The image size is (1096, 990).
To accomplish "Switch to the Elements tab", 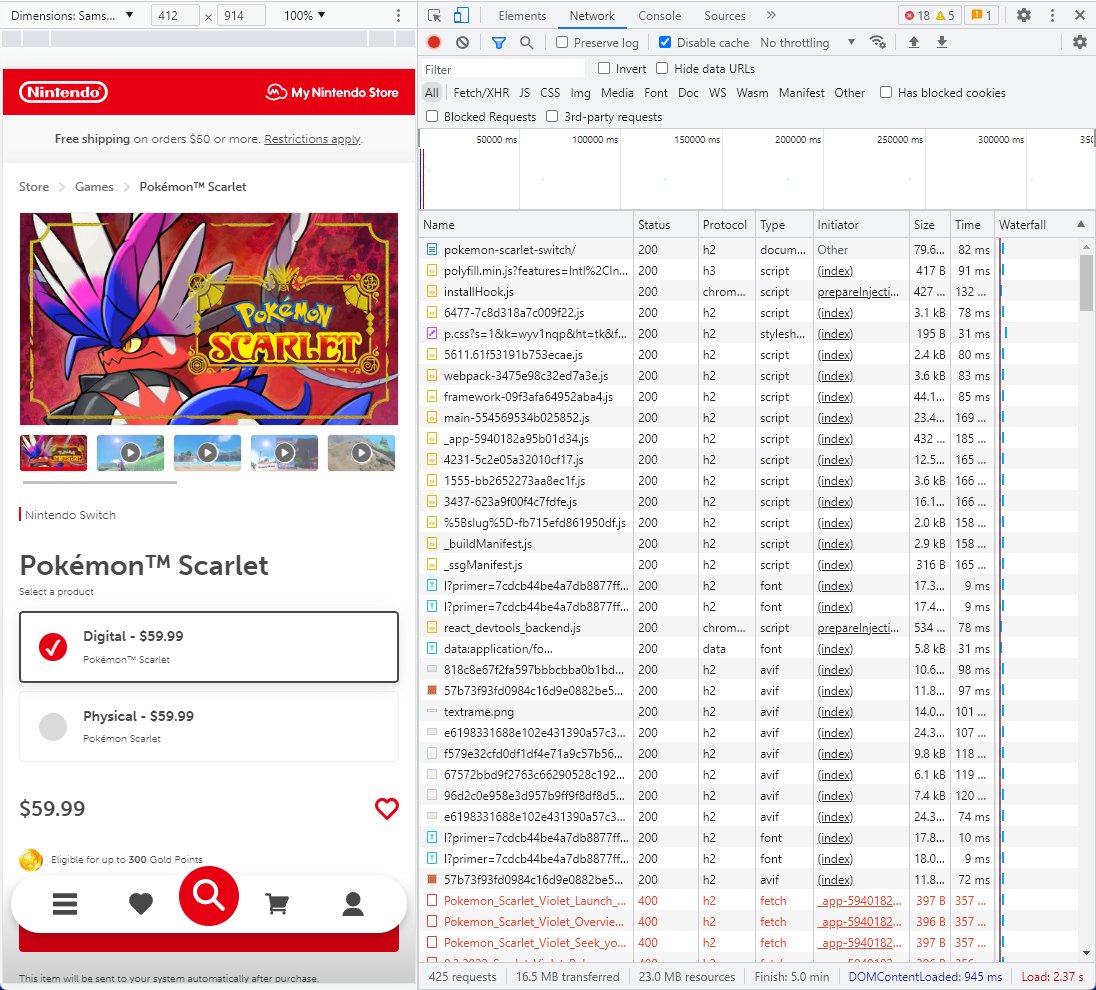I will (522, 15).
